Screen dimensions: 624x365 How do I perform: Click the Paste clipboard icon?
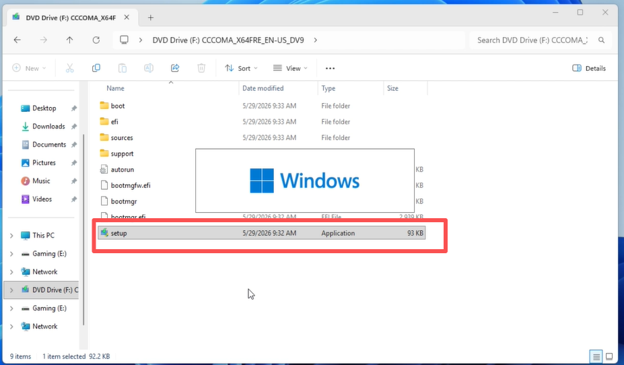(x=122, y=68)
